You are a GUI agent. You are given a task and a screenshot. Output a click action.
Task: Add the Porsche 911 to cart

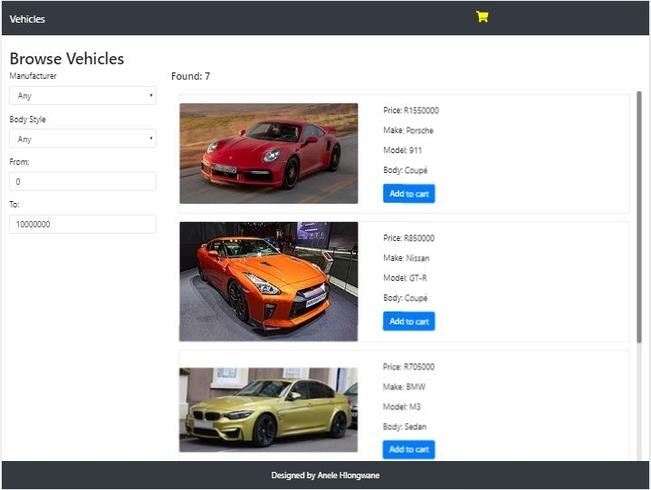409,194
